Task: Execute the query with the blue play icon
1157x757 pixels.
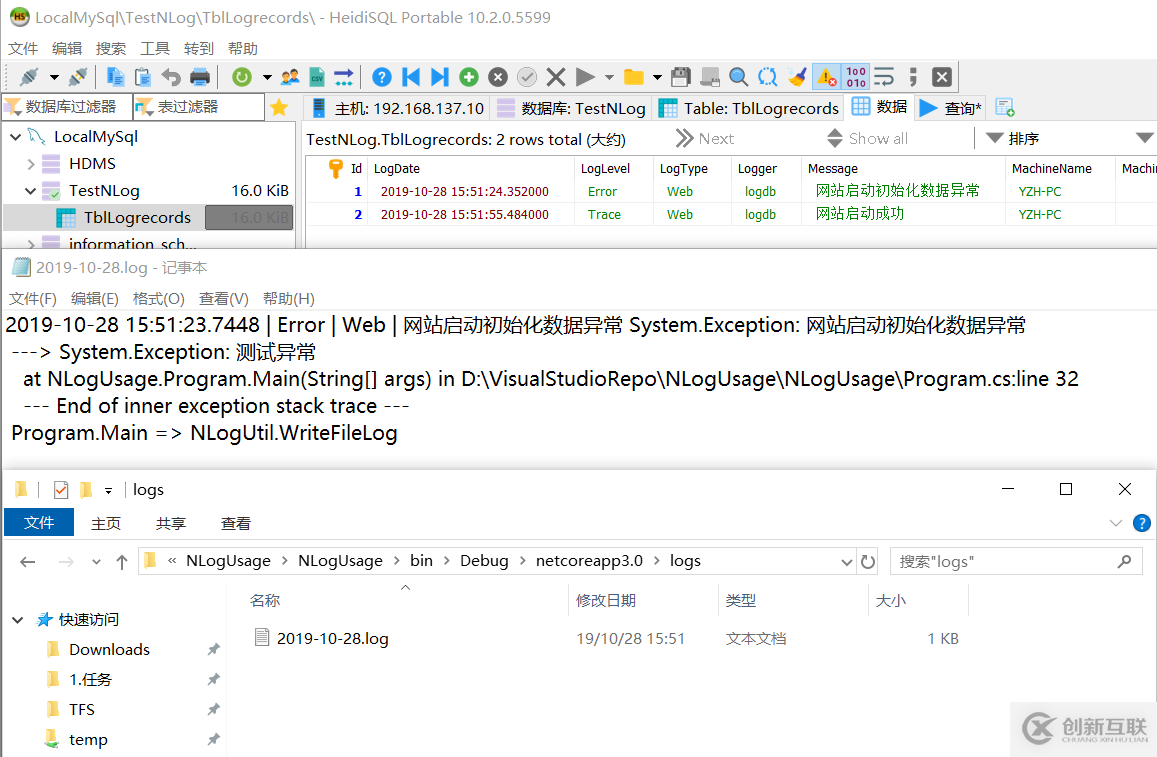Action: [583, 77]
